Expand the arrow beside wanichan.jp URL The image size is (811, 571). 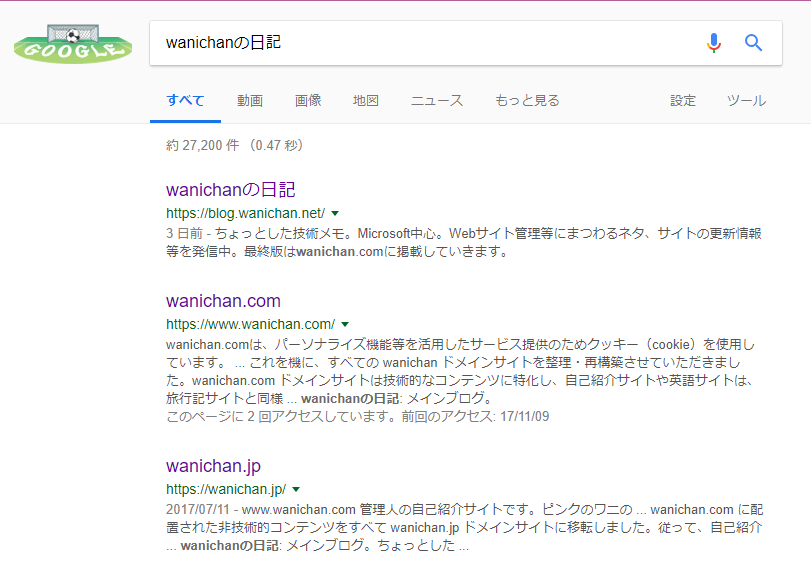click(x=296, y=489)
